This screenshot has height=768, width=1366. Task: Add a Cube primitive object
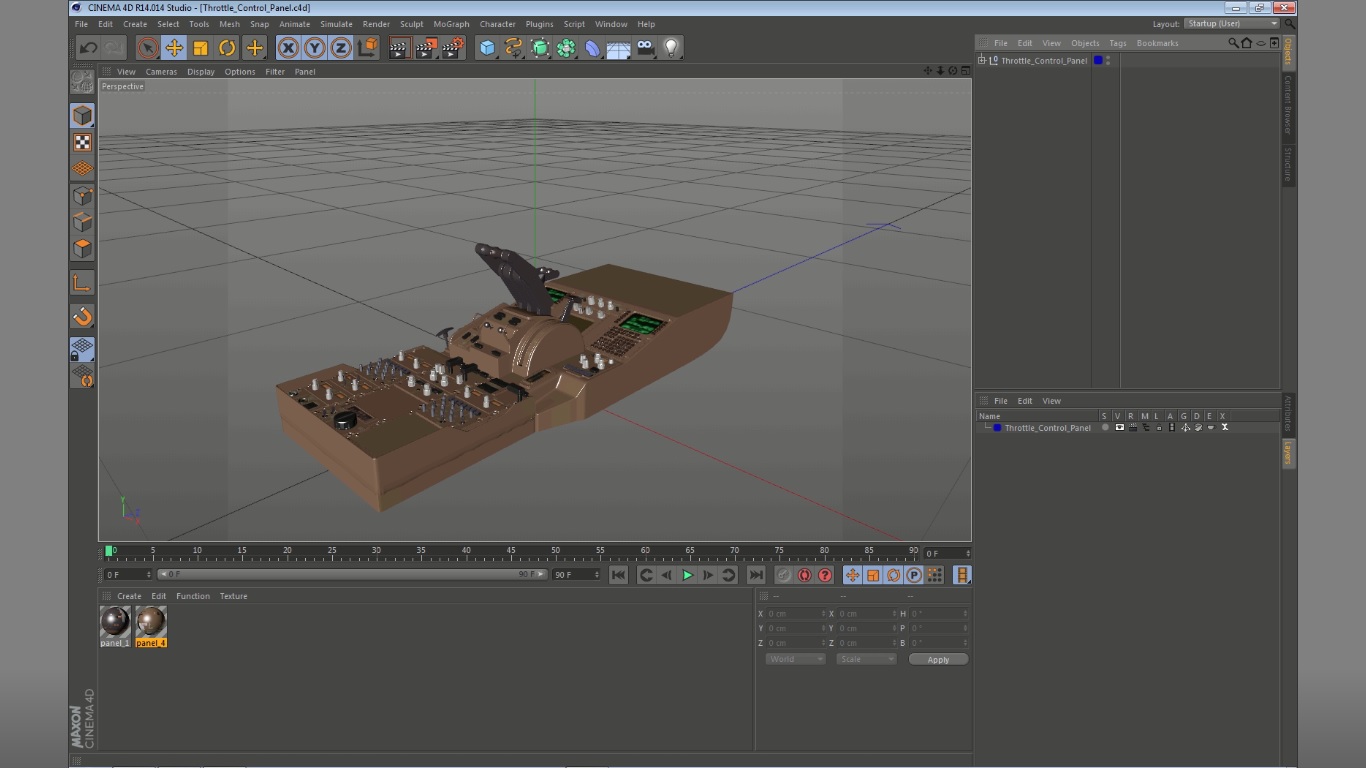pos(487,47)
